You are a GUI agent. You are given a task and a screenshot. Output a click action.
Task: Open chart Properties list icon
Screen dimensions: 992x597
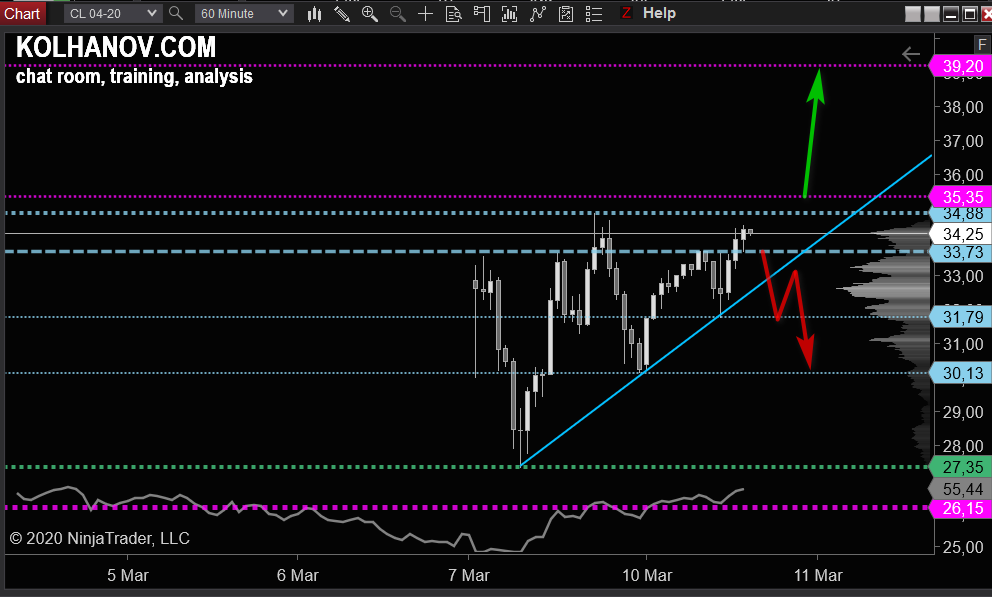pos(595,13)
